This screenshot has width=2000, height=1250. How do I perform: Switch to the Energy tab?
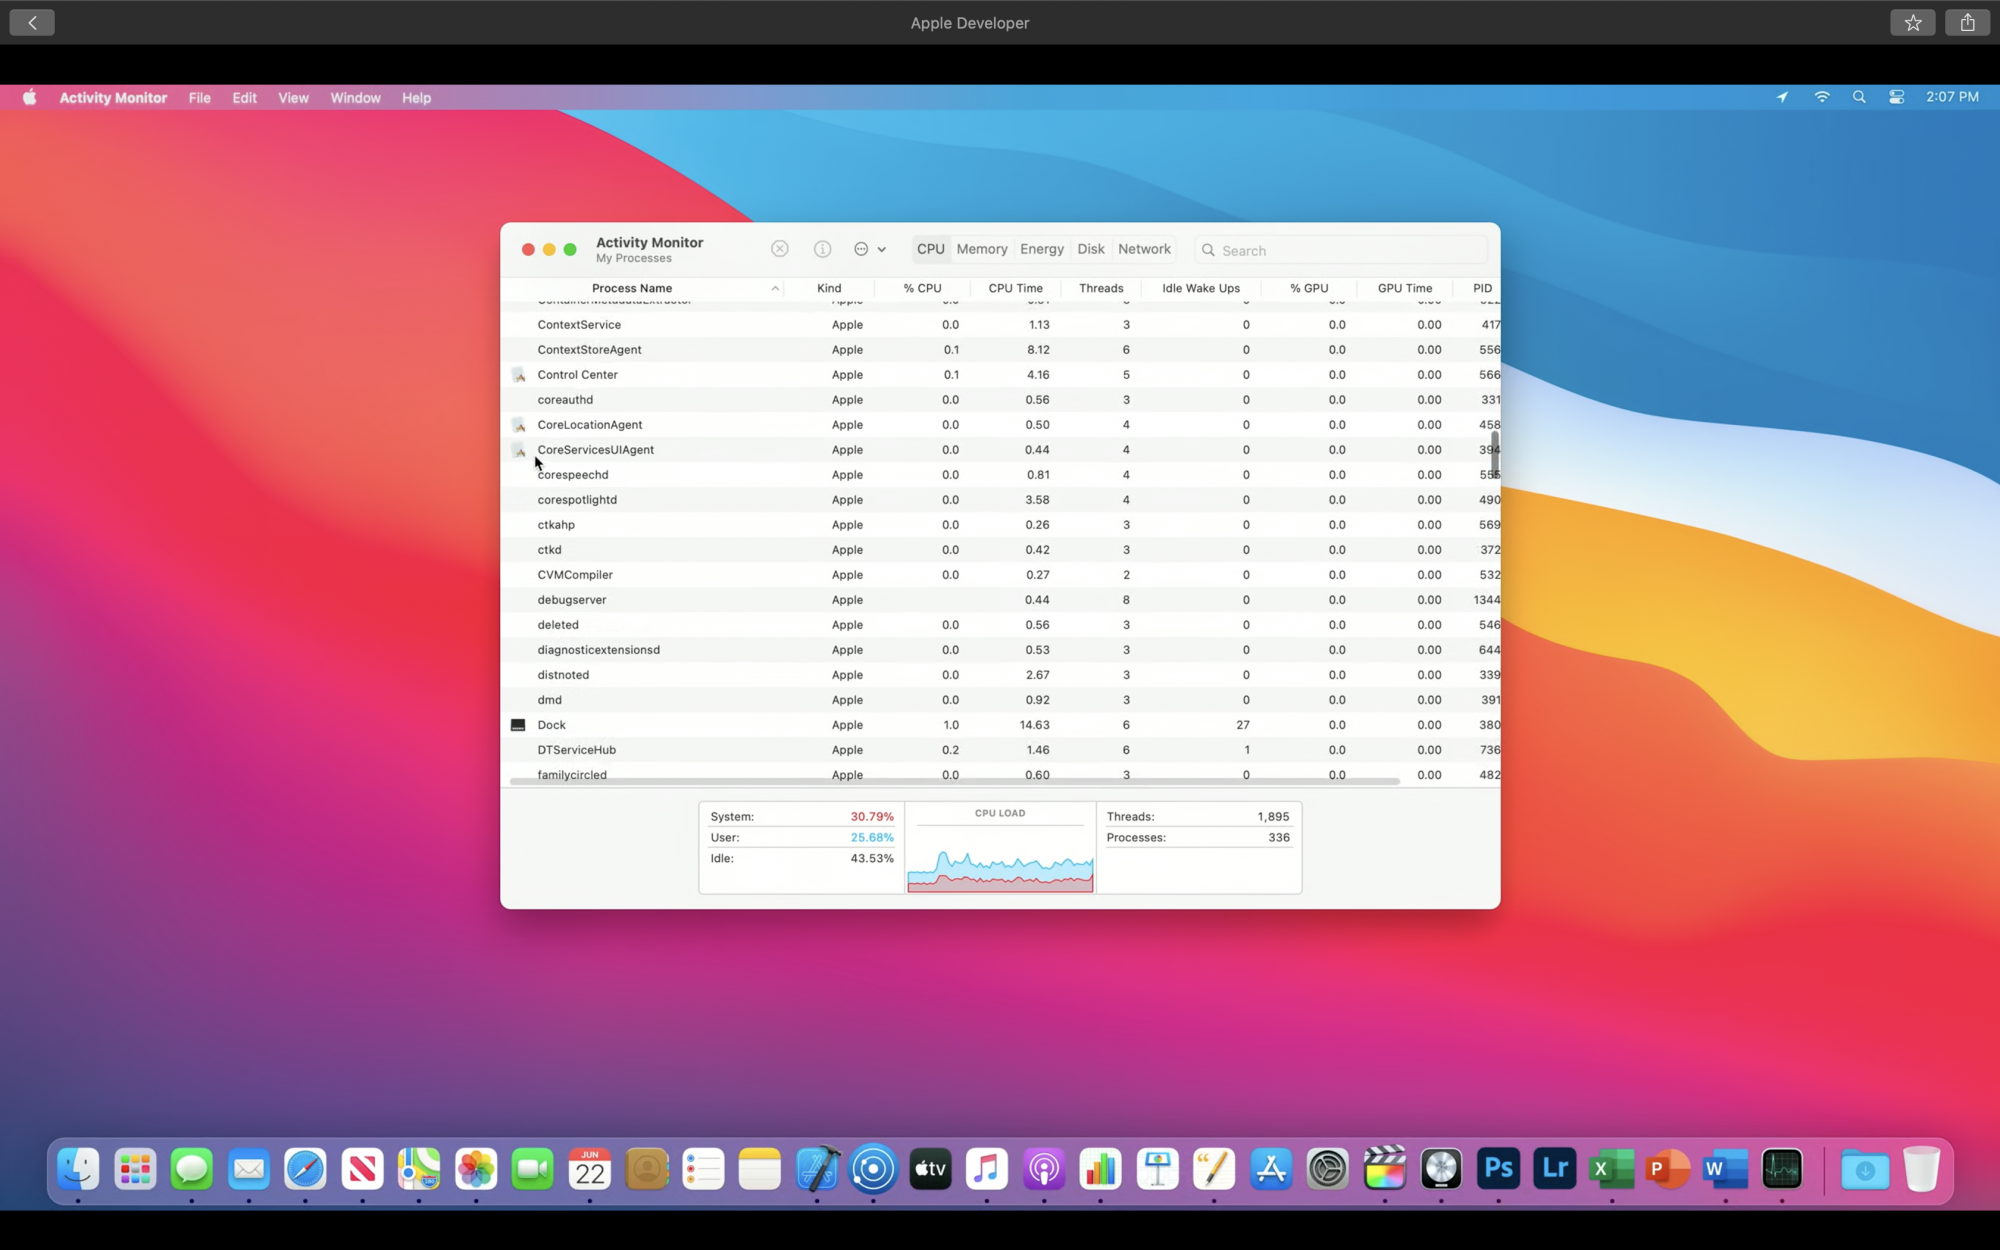tap(1042, 249)
